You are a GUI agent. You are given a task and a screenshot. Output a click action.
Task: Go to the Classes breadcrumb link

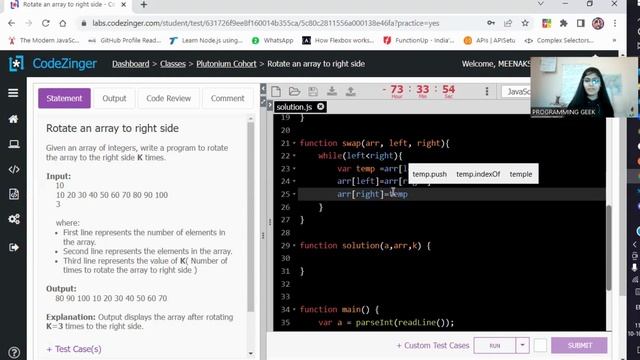pos(173,64)
